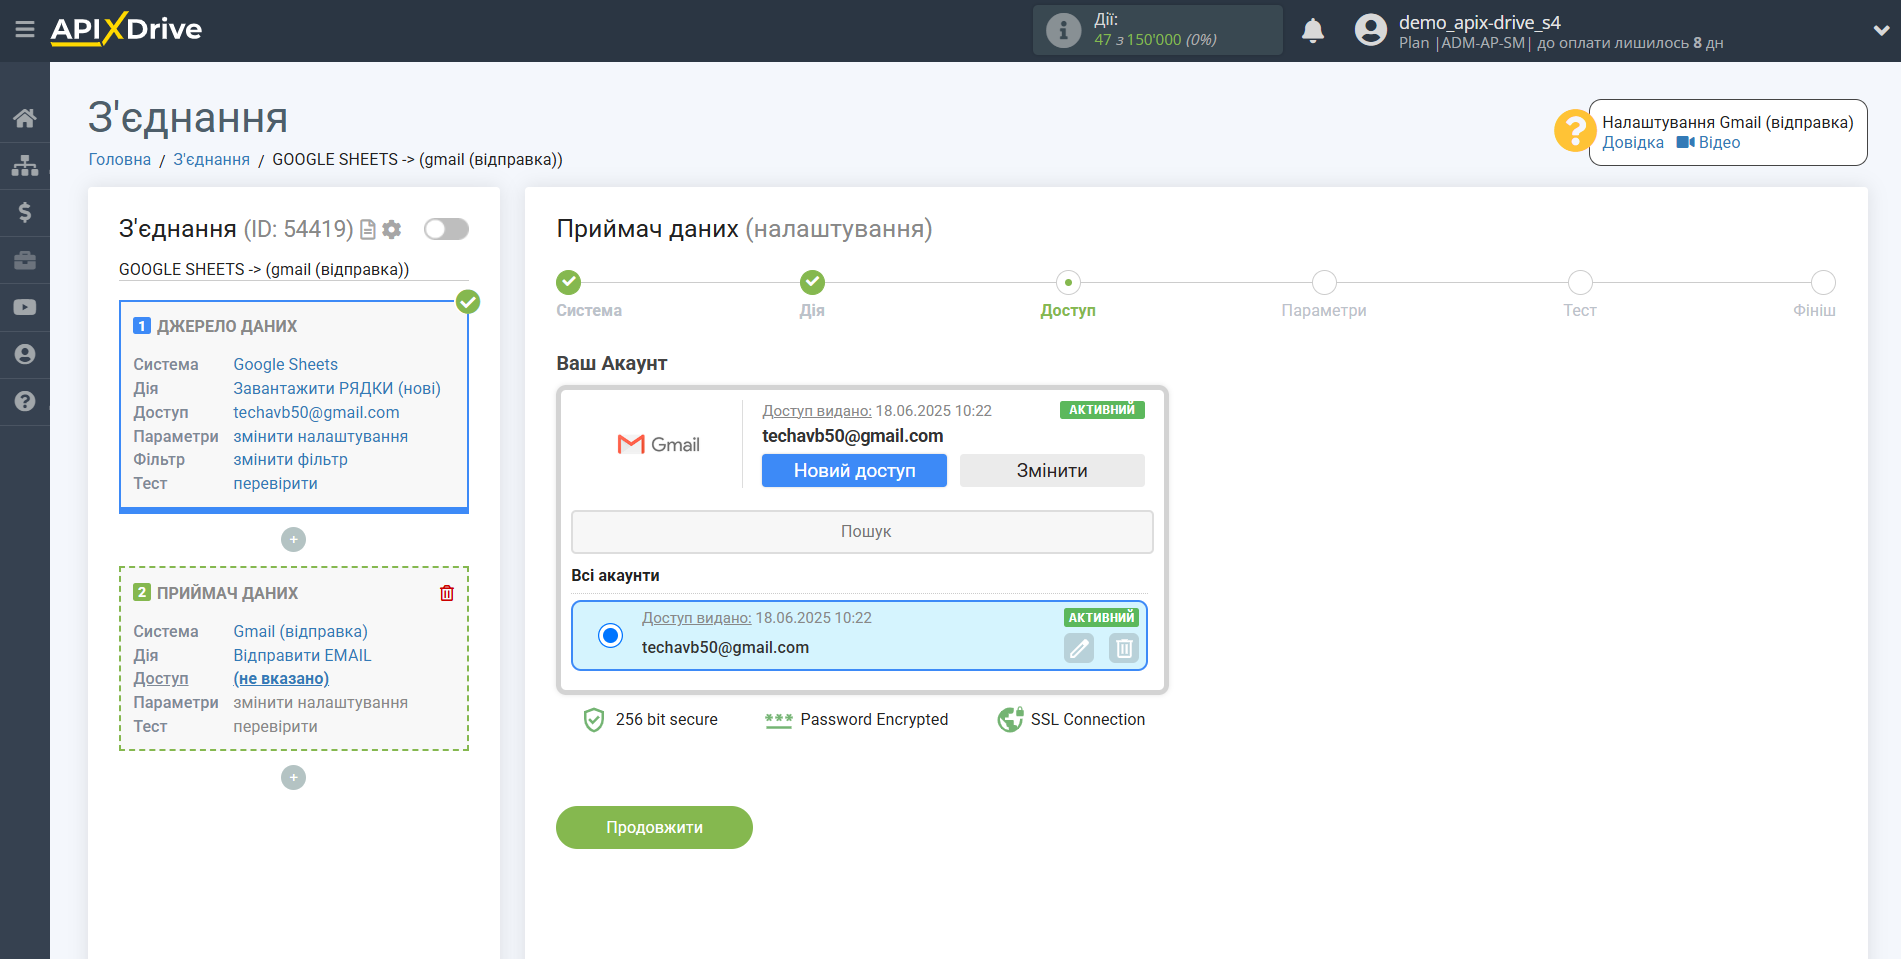Viewport: 1901px width, 959px height.
Task: Open the Довідка help link
Action: tap(1633, 143)
